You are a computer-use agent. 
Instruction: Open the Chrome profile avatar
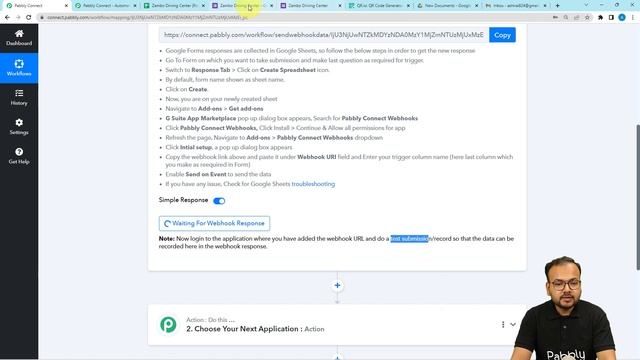622,18
